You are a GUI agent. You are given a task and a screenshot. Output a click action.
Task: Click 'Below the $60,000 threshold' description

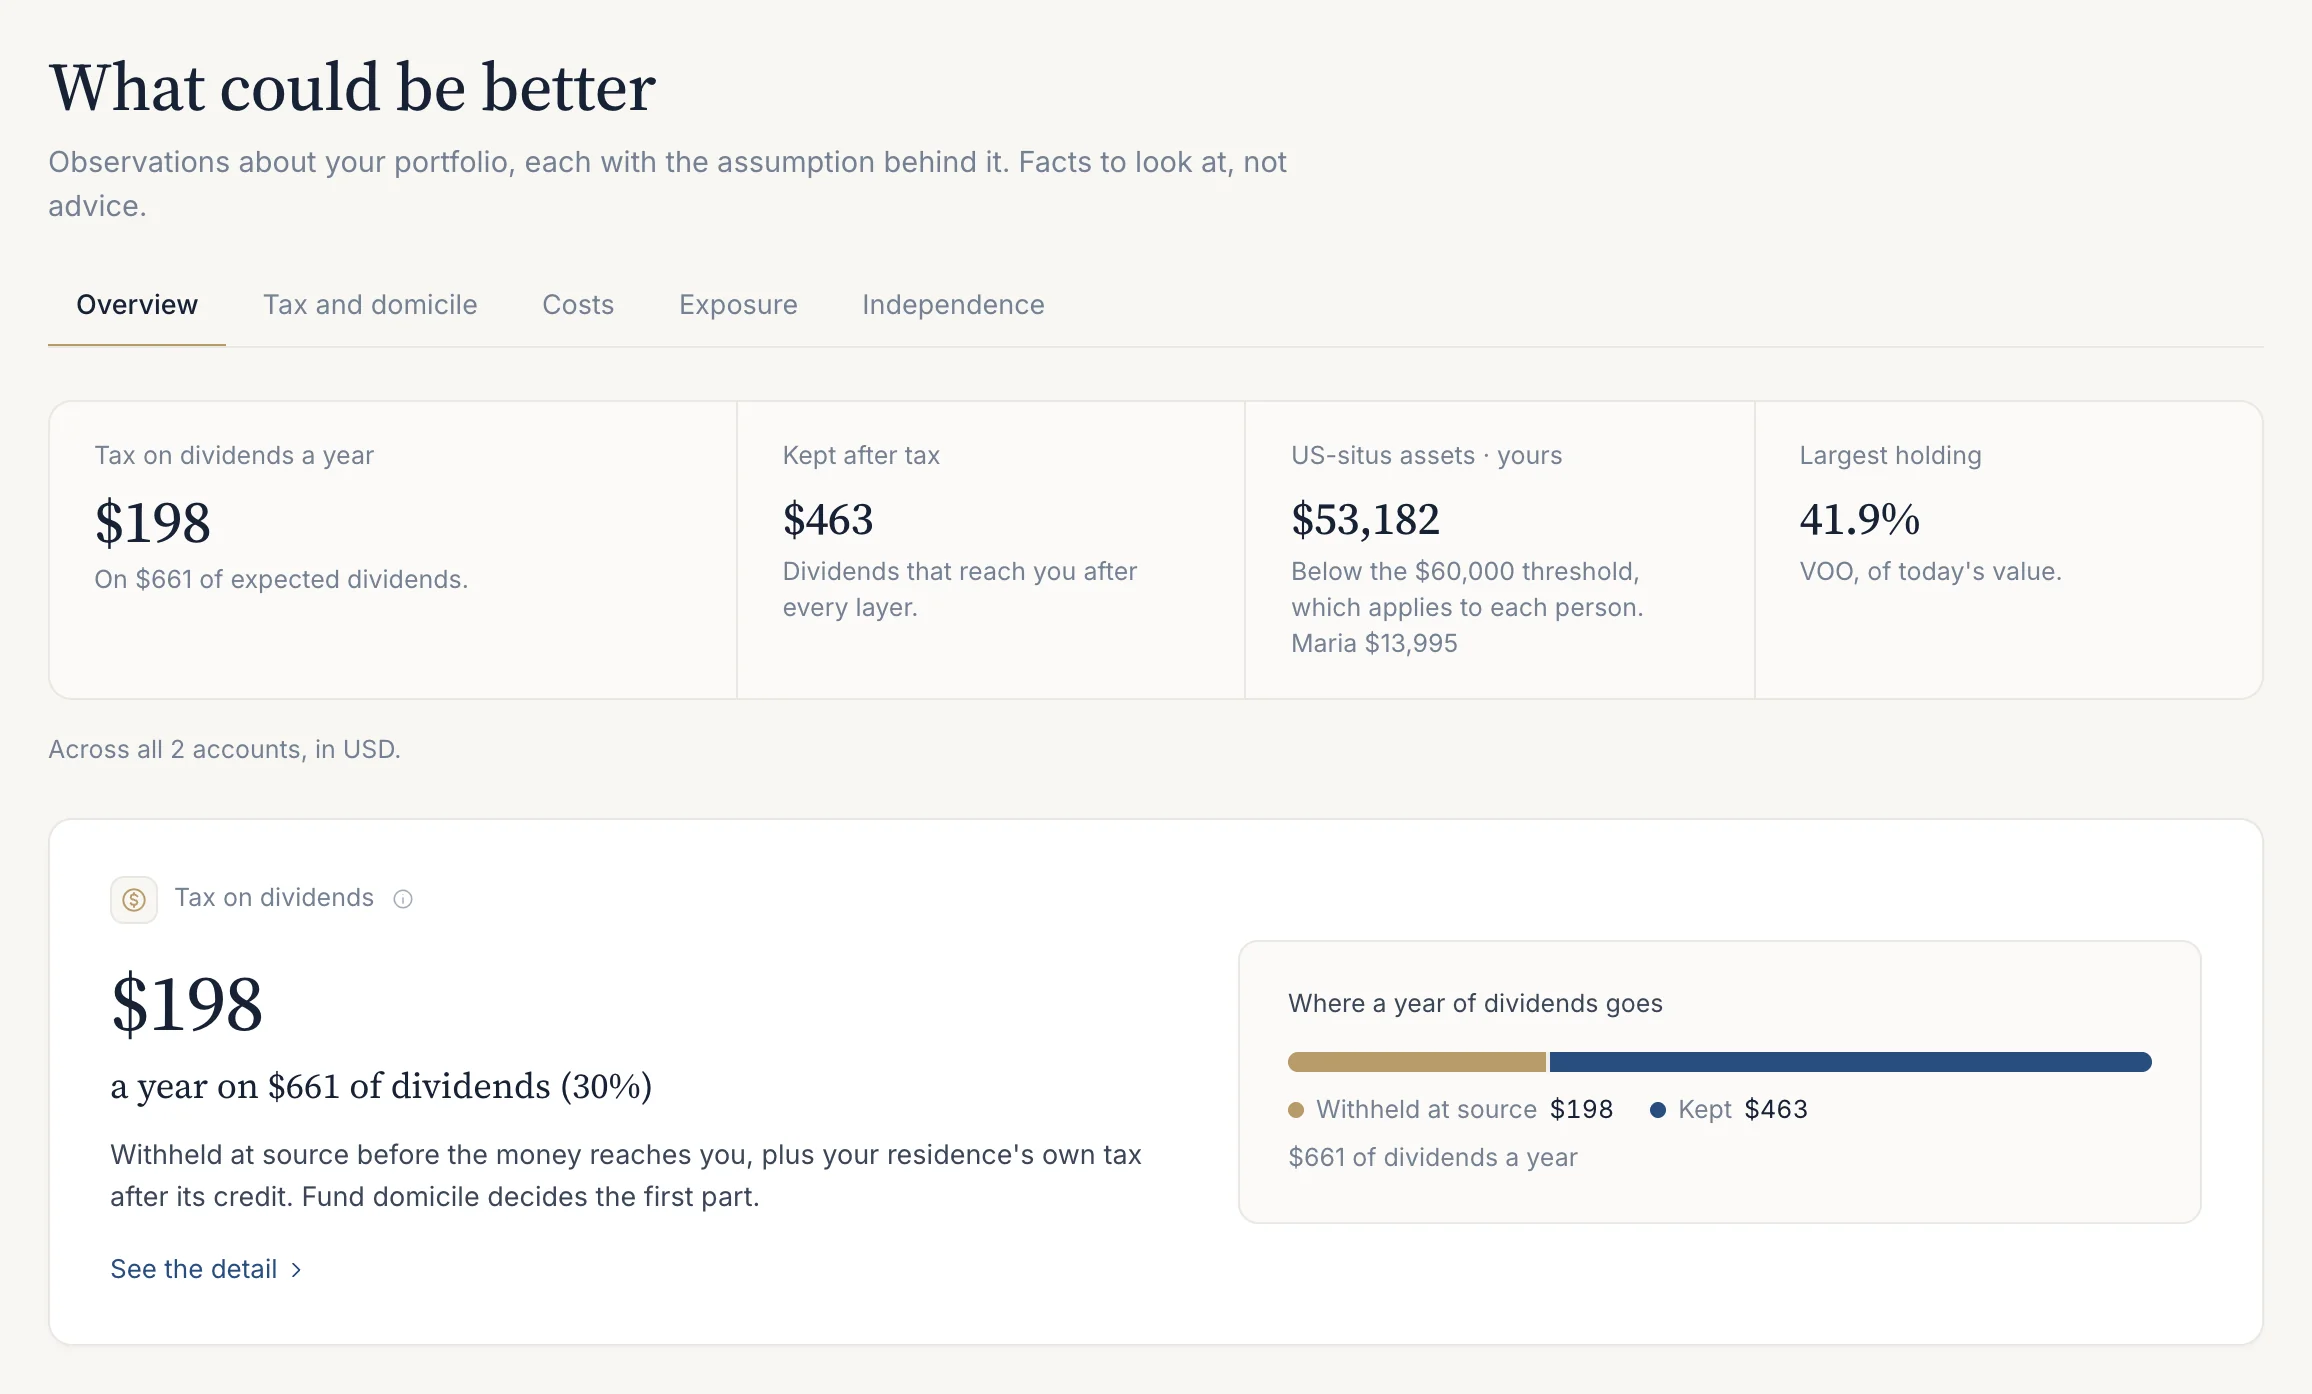(1467, 589)
